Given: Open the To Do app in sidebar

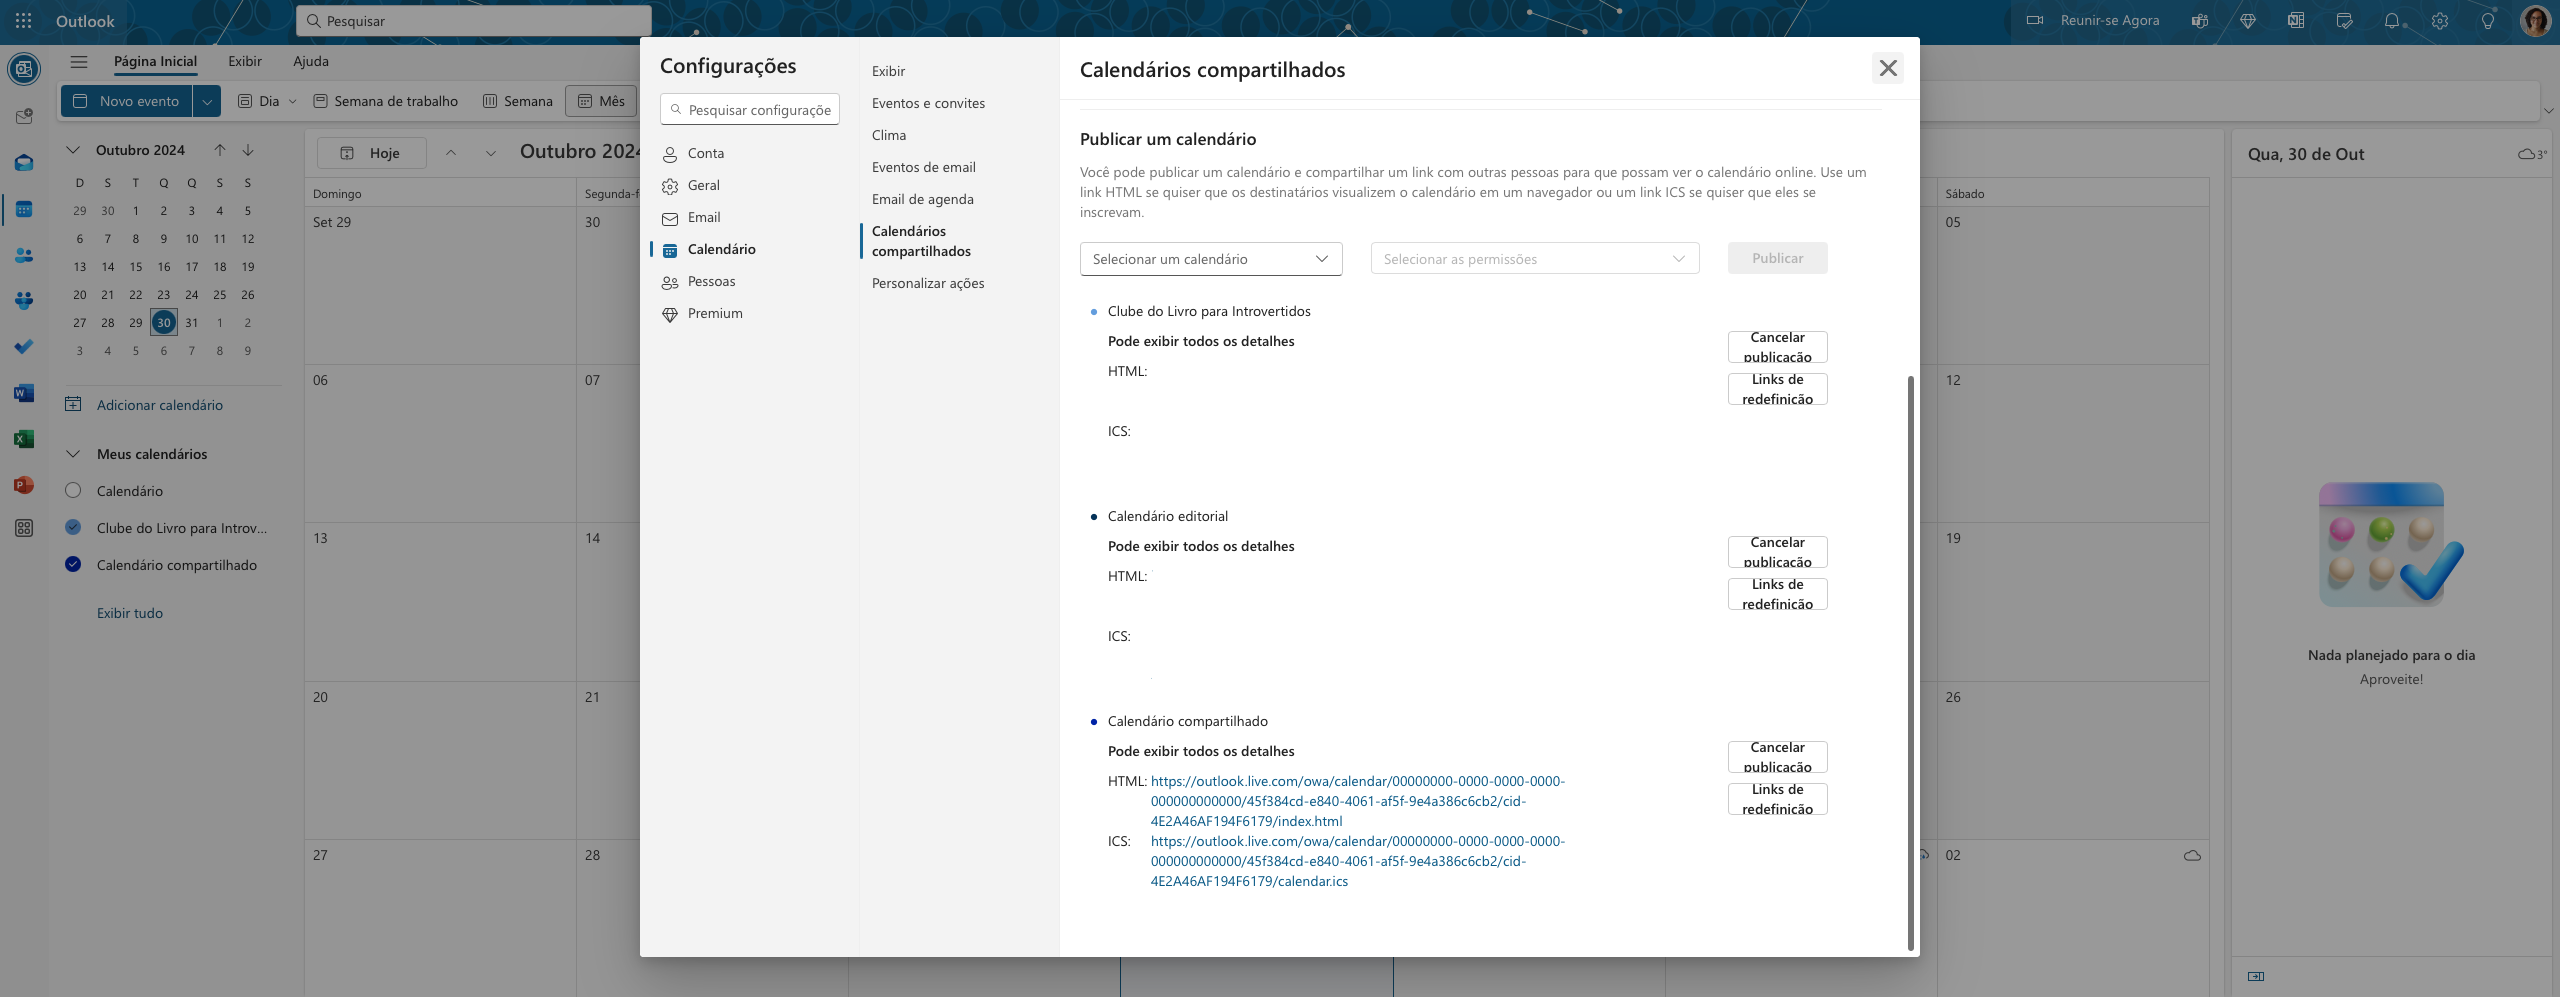Looking at the screenshot, I should (24, 347).
